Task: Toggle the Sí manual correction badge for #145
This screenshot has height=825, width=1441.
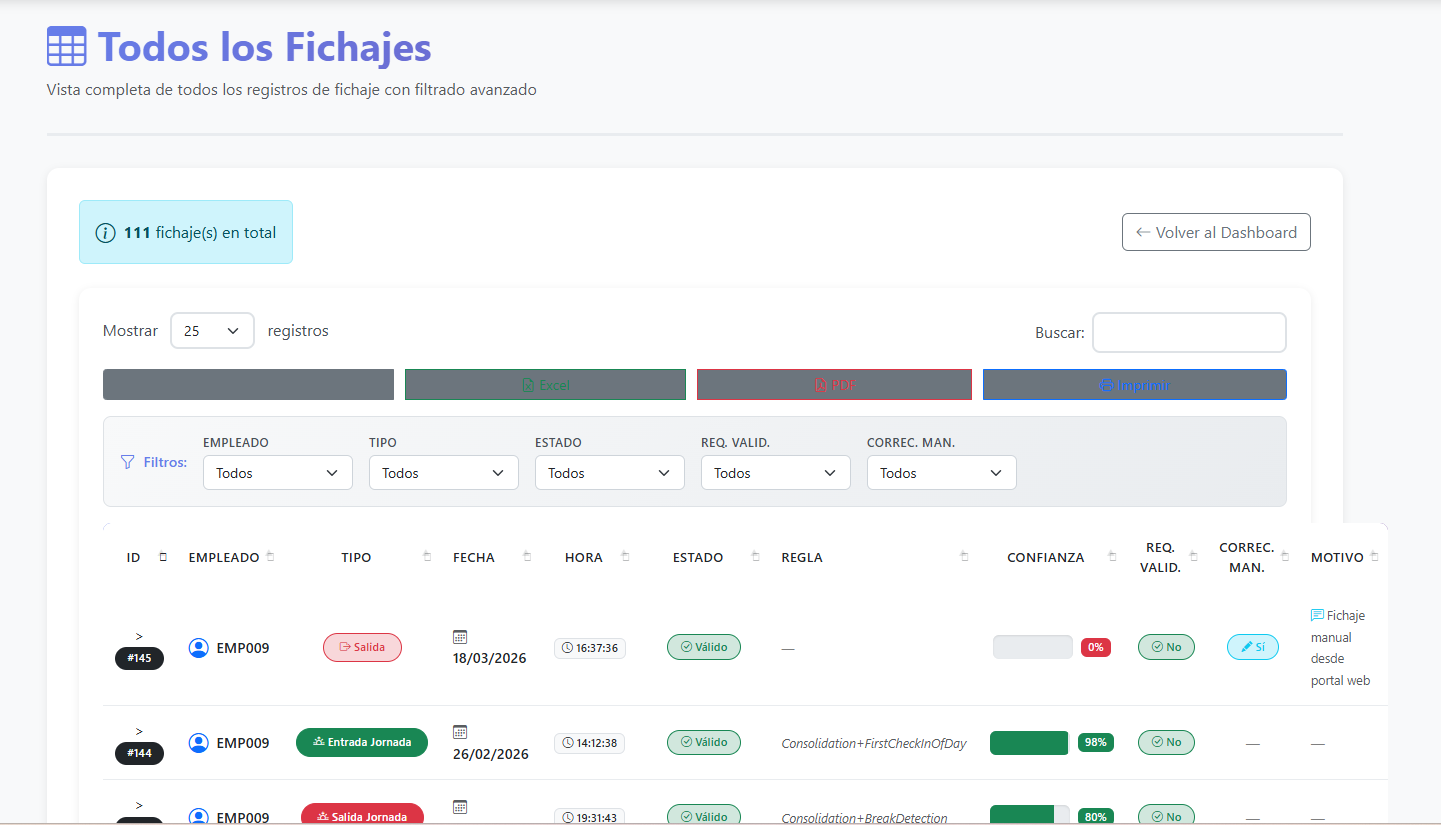Action: click(x=1252, y=647)
